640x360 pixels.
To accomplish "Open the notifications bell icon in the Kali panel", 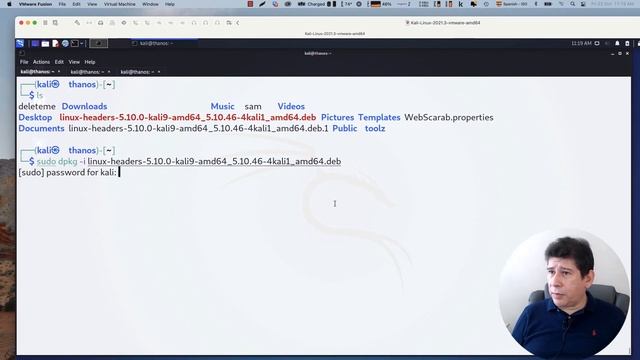I will pos(617,43).
